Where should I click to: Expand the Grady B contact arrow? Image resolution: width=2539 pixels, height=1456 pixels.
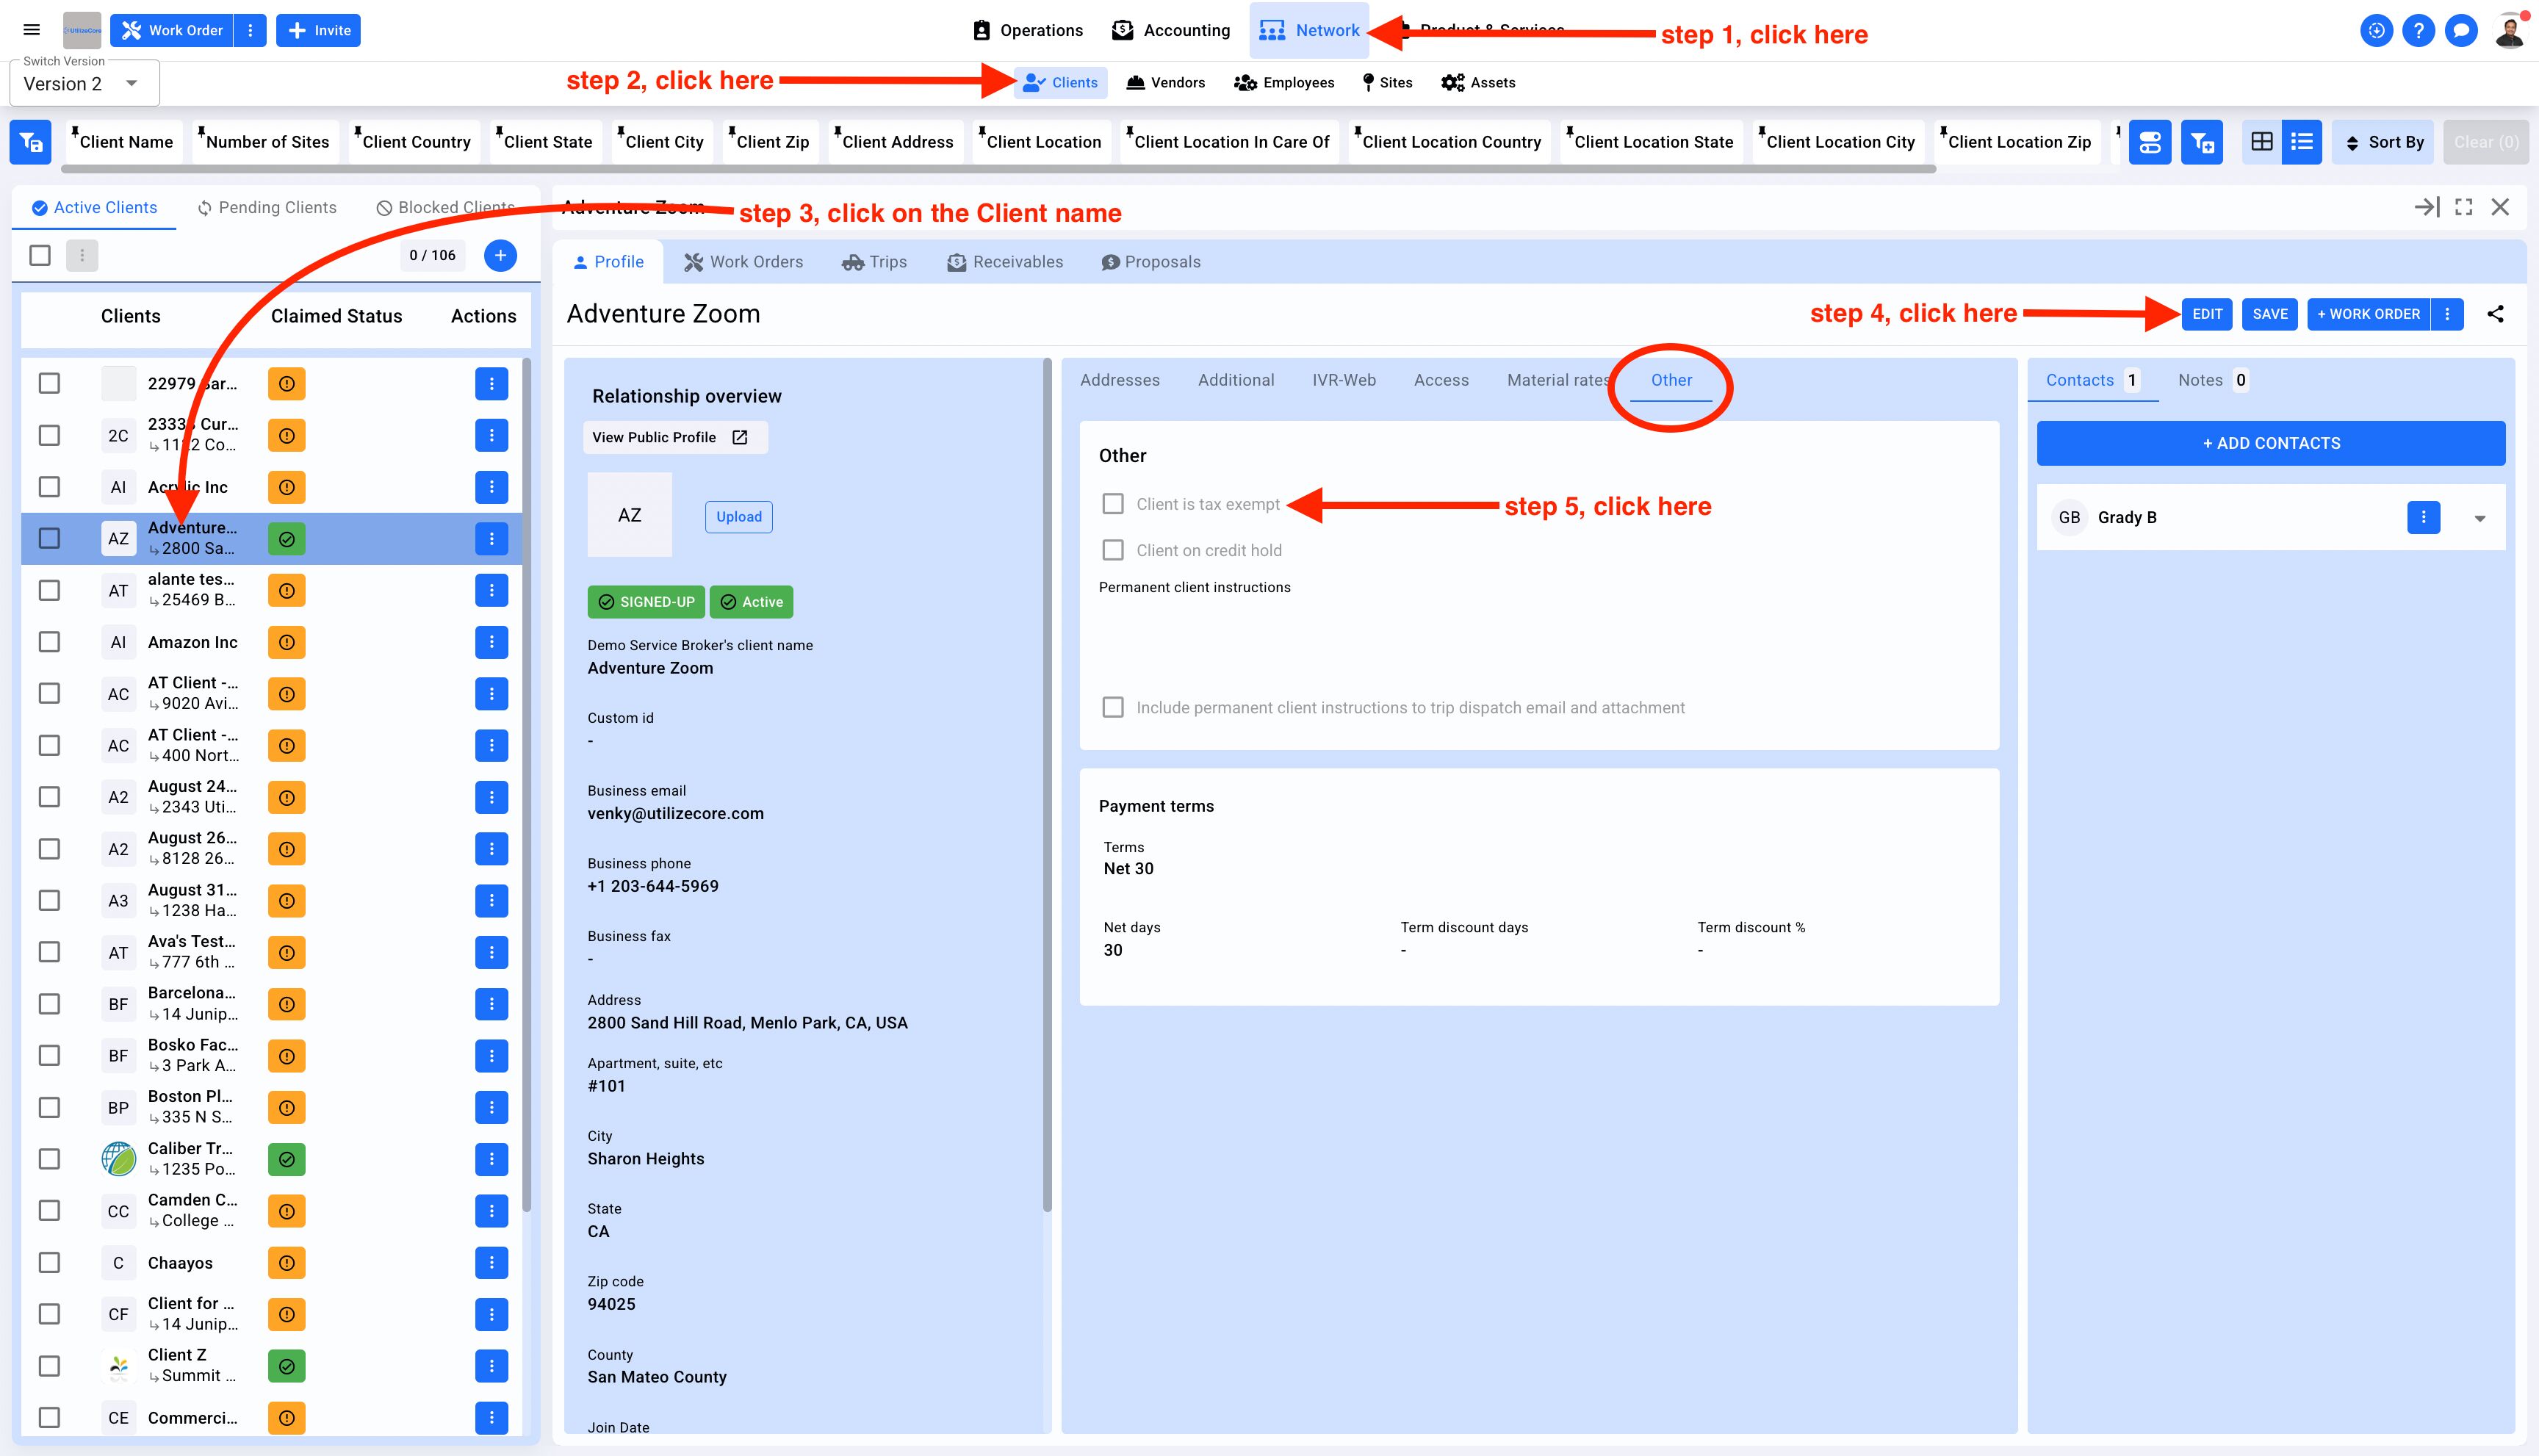tap(2480, 518)
